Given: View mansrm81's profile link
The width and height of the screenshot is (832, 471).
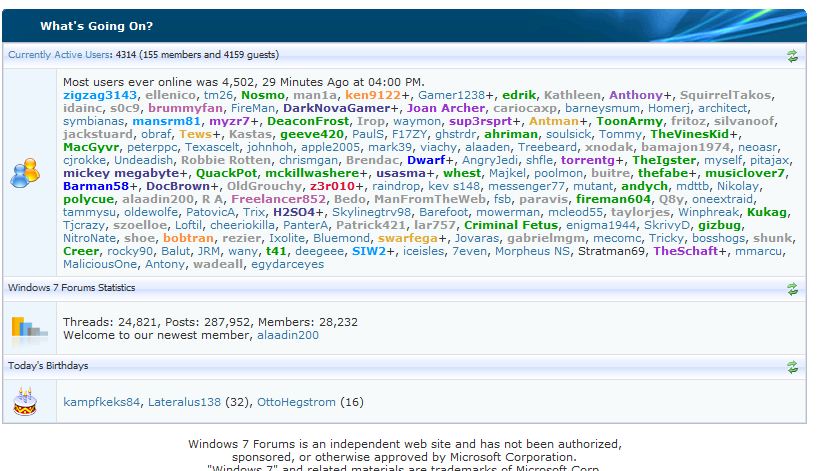Looking at the screenshot, I should point(167,121).
